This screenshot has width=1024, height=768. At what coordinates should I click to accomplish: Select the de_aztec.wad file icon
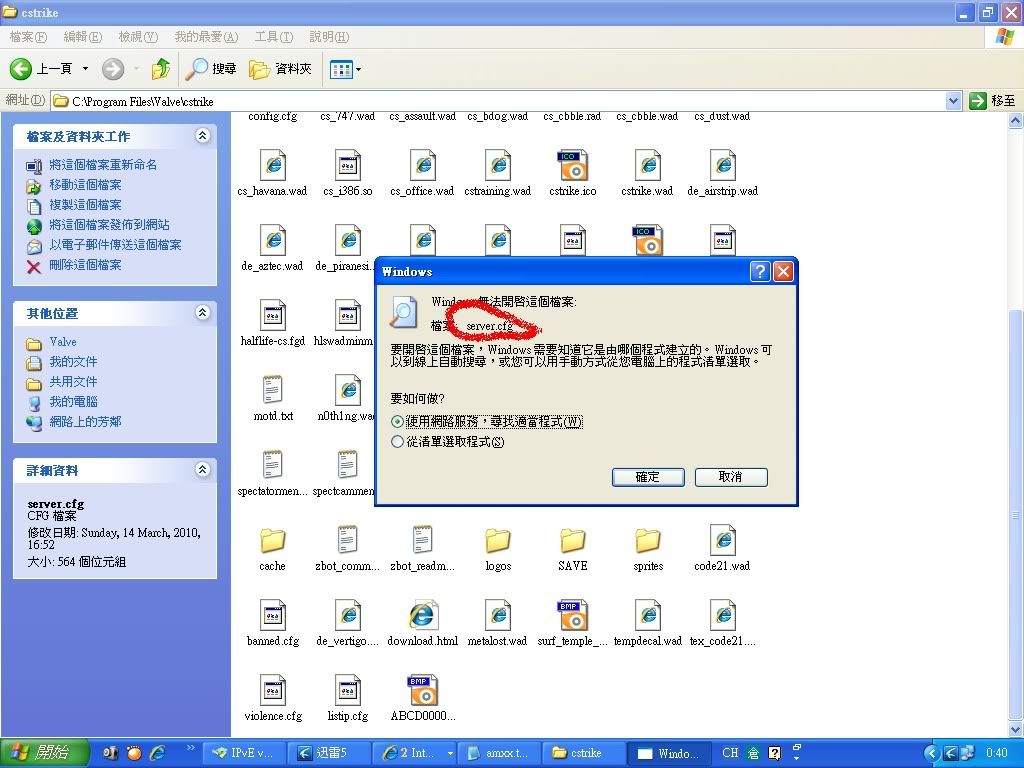(272, 240)
